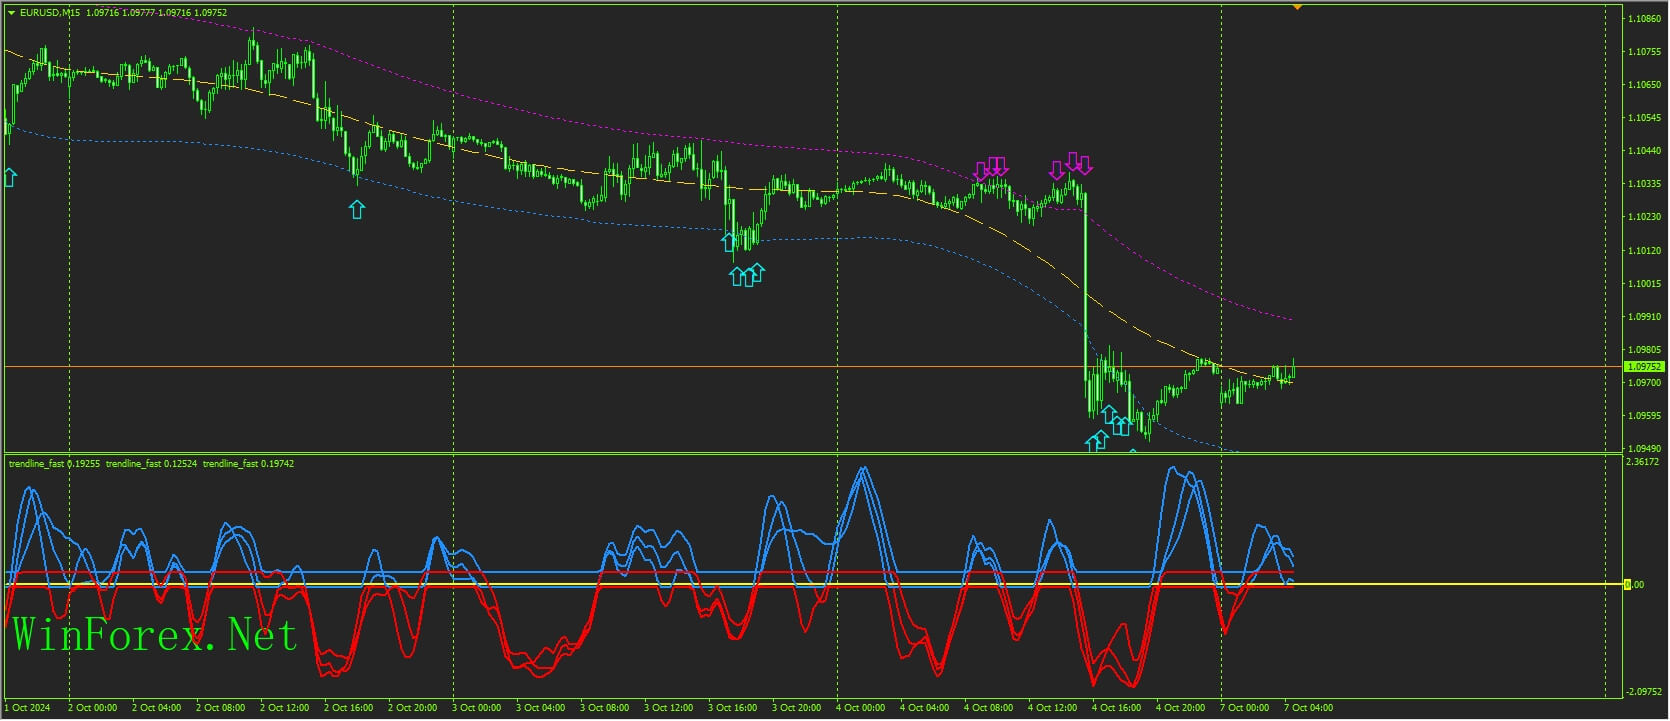Image resolution: width=1670 pixels, height=721 pixels.
Task: Click the 3 Oct 00:00 time label
Action: point(476,708)
